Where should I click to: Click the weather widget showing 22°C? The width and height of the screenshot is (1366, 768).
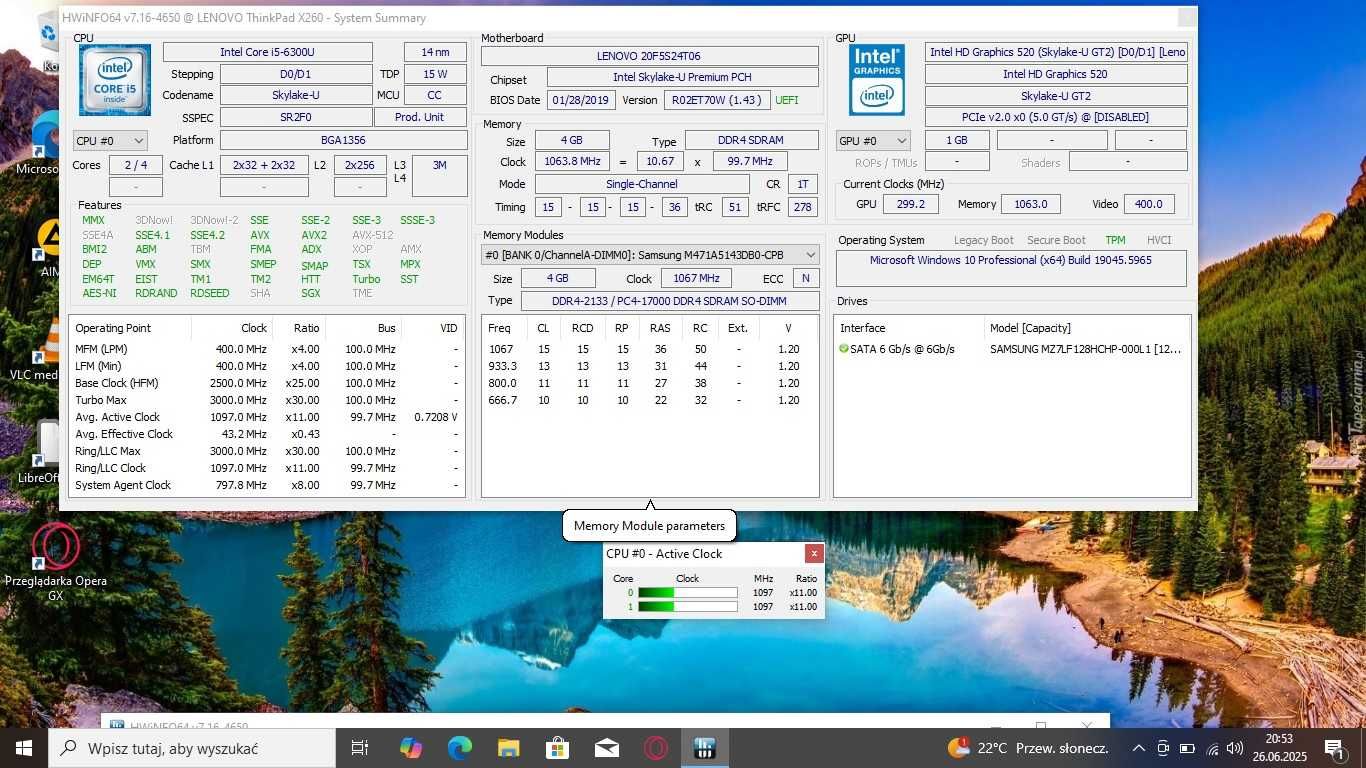1028,748
